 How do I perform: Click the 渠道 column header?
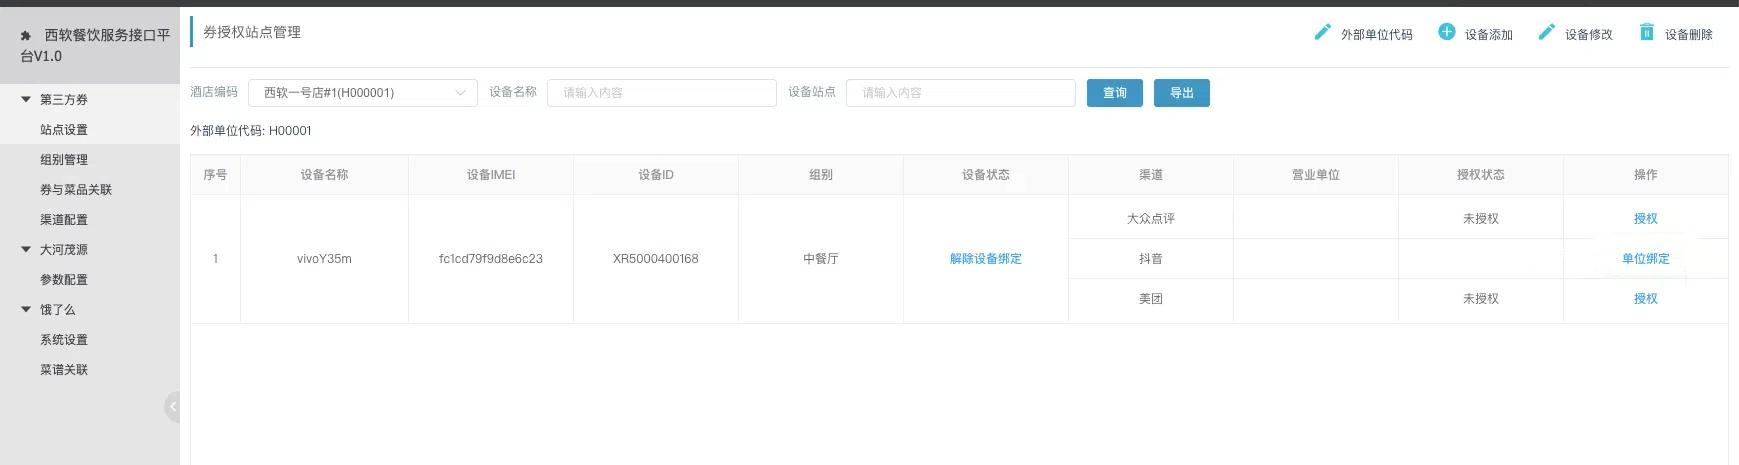pos(1151,175)
